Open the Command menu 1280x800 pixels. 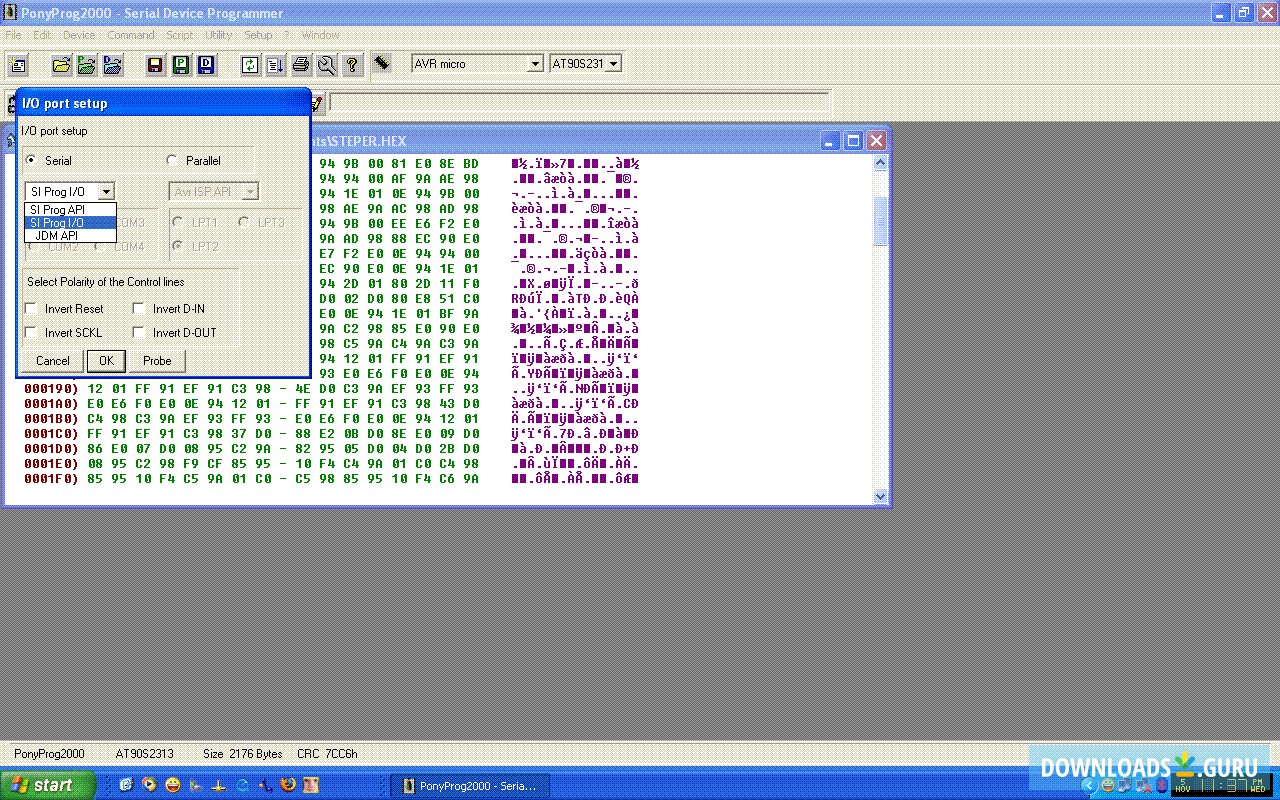click(131, 35)
